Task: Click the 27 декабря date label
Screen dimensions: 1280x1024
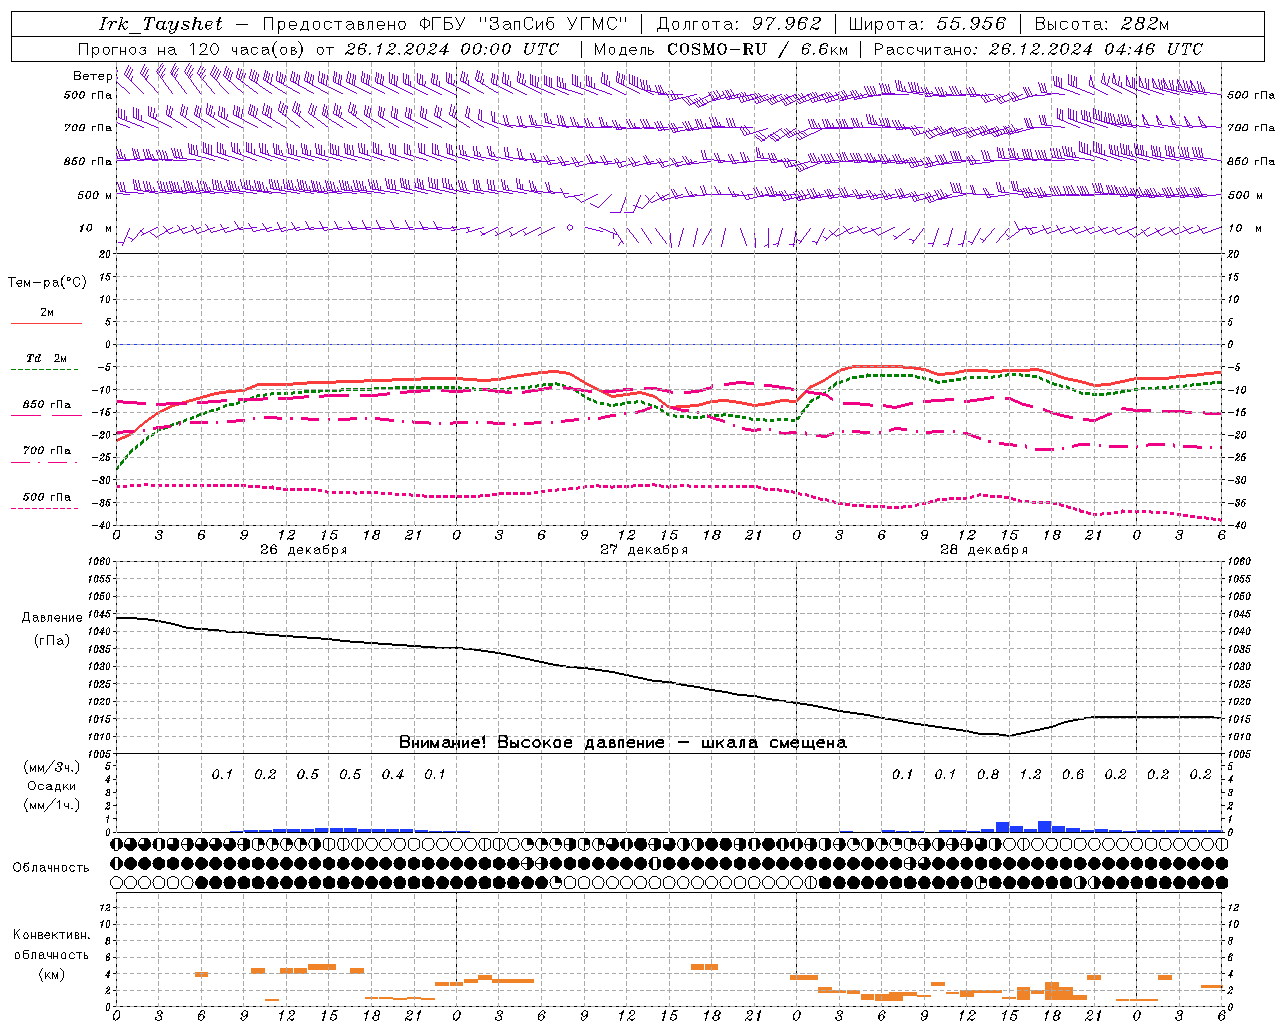Action: click(x=644, y=550)
